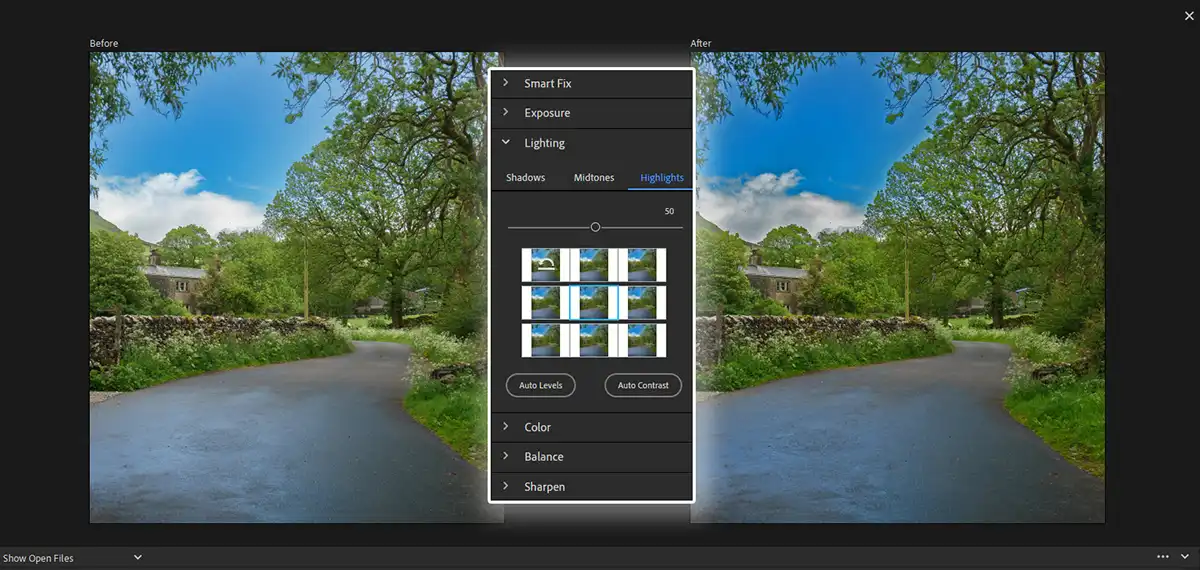Select the highlighted center preset thumbnail
1200x570 pixels.
(x=594, y=302)
